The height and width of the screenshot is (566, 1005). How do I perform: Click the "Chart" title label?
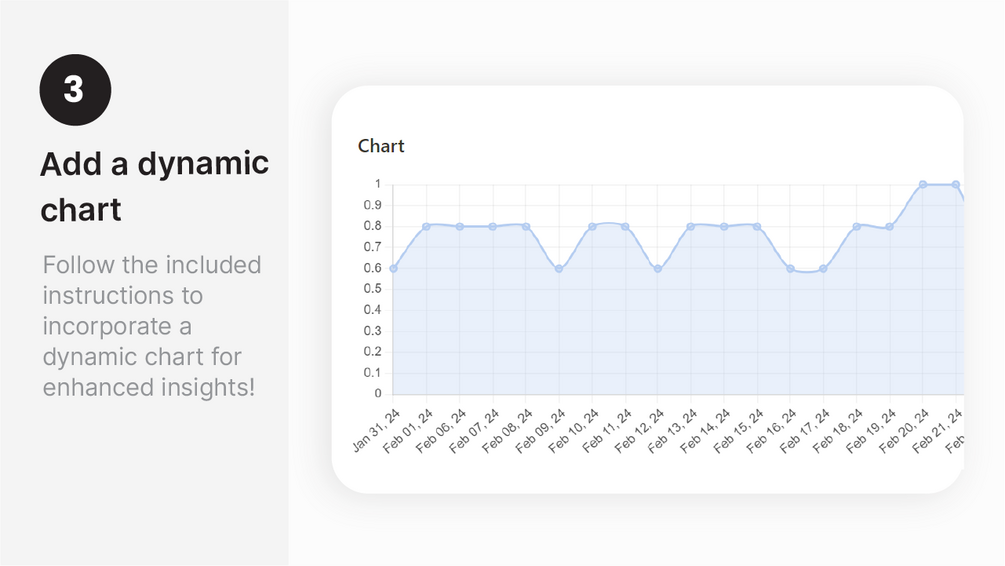click(x=381, y=146)
